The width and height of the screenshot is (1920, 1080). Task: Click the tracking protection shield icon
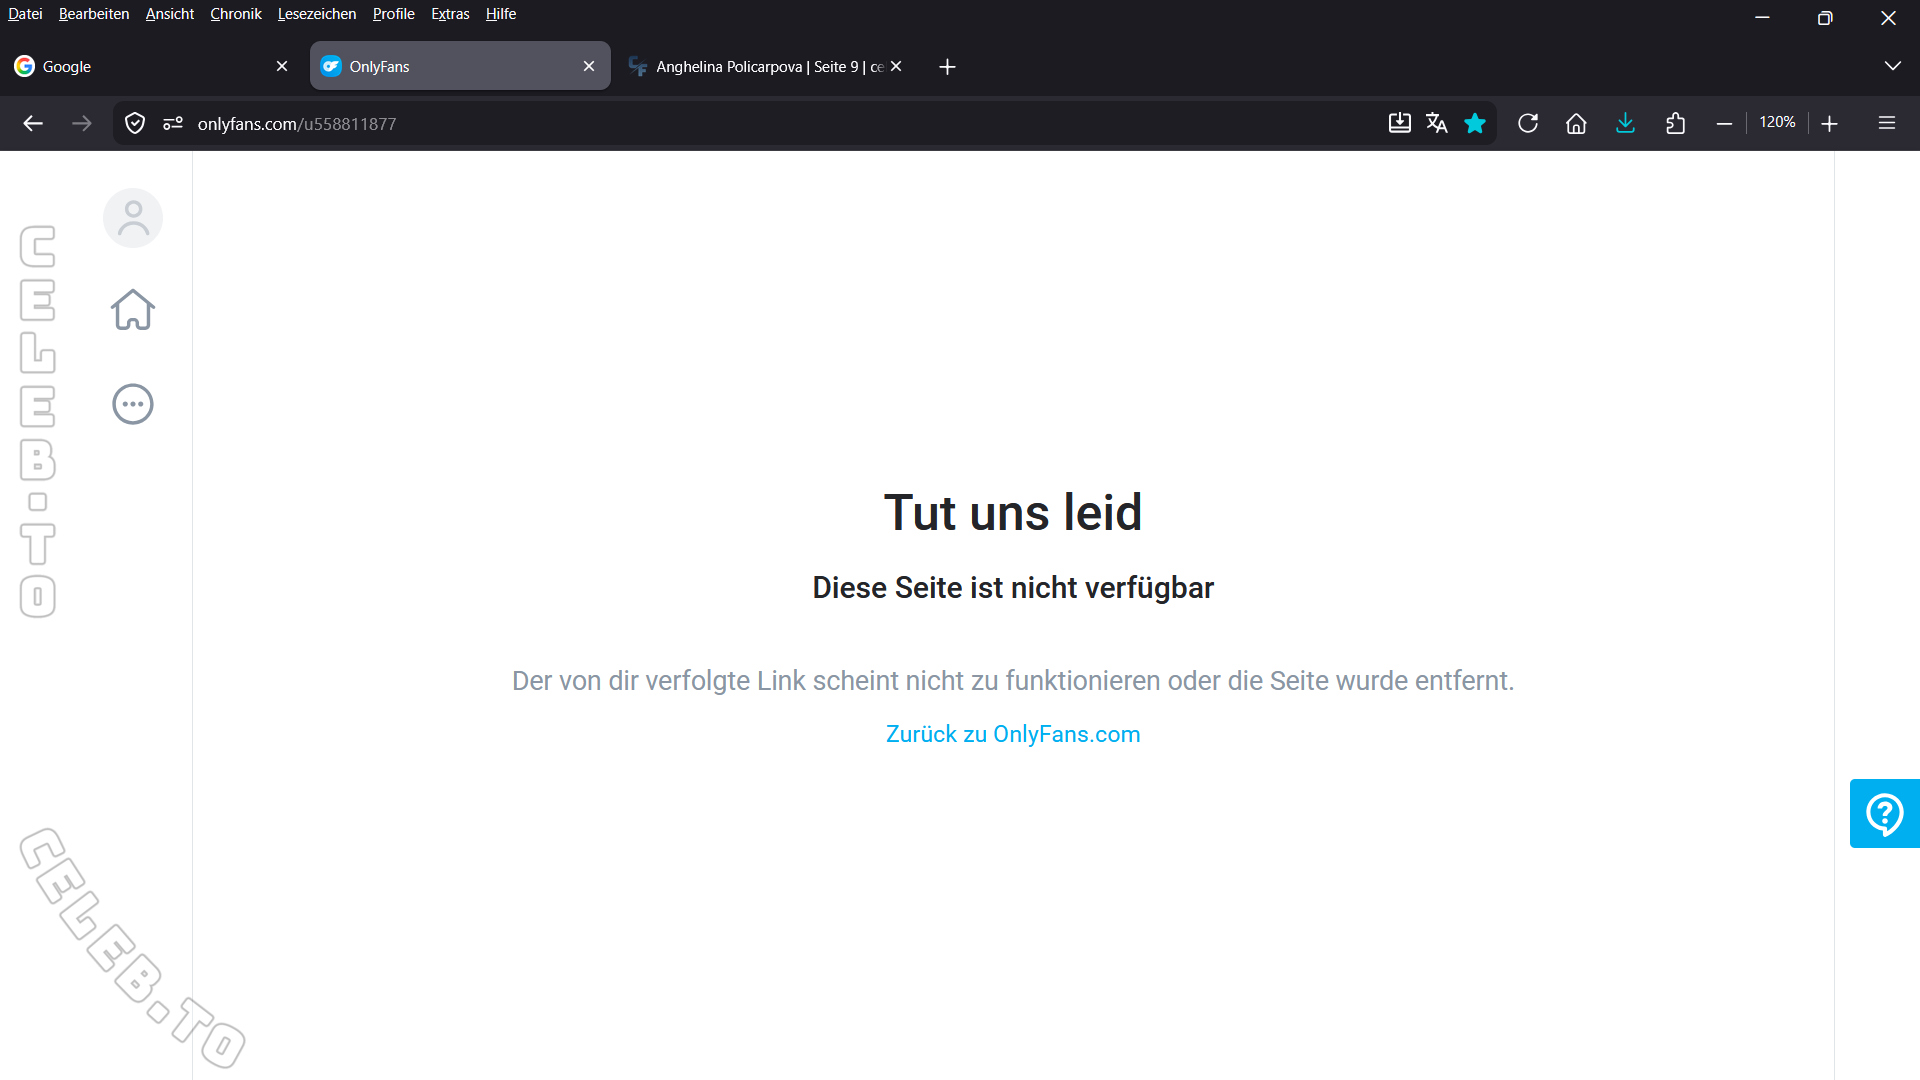(135, 123)
